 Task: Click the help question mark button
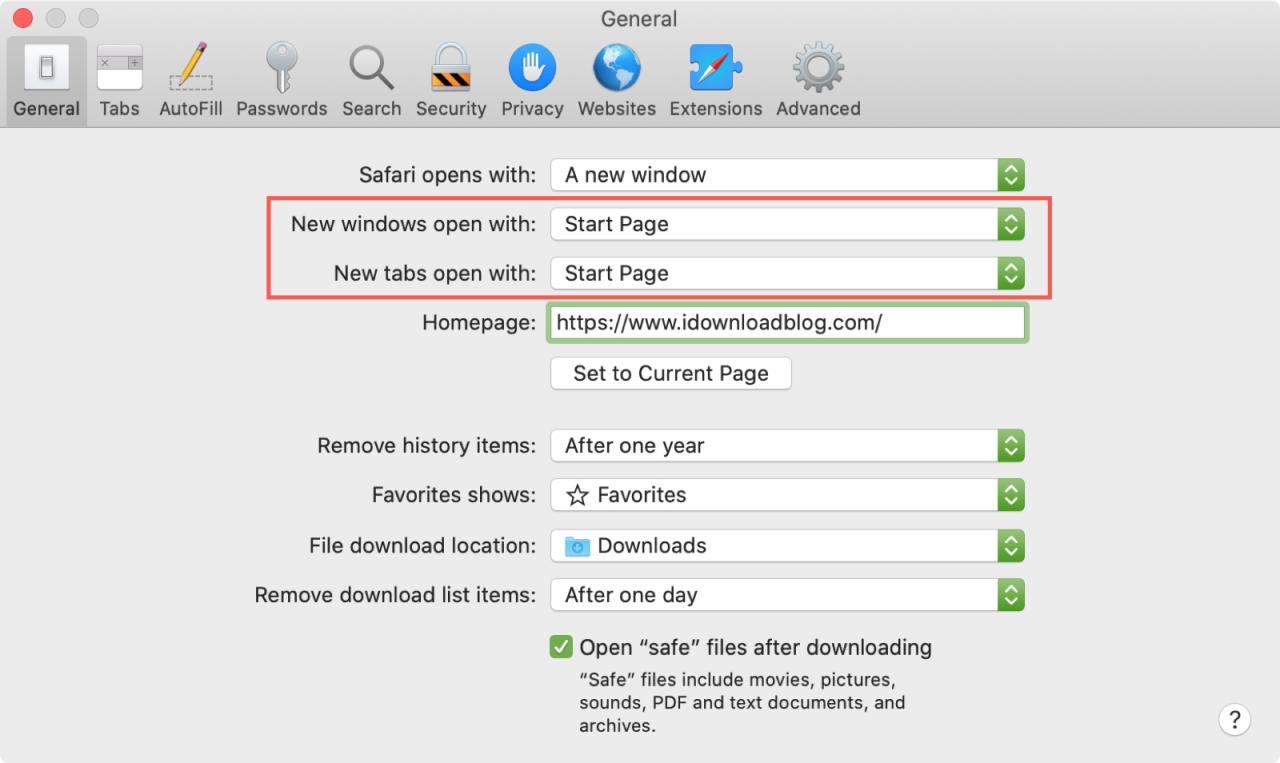1235,719
